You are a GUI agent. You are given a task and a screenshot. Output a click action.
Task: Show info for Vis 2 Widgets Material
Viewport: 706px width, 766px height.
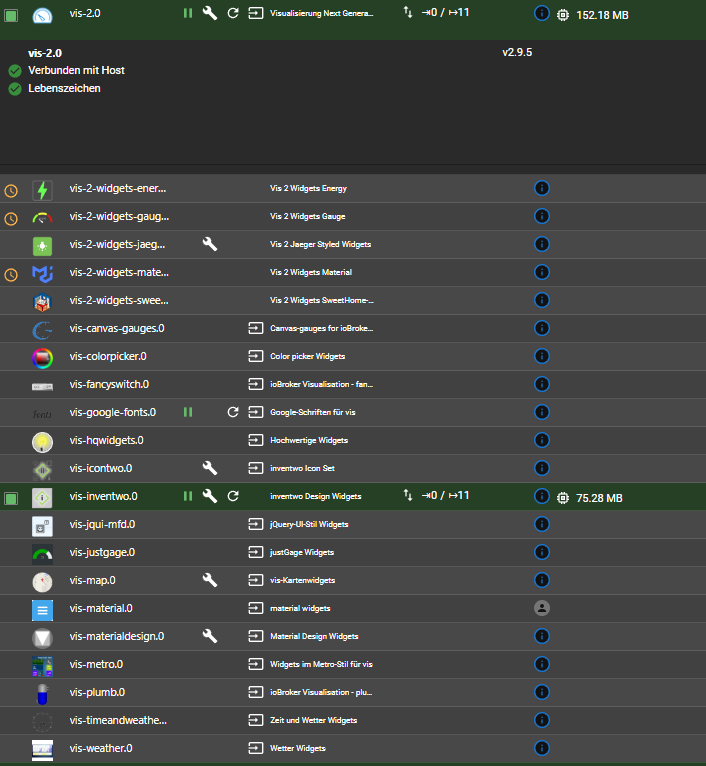pos(541,272)
